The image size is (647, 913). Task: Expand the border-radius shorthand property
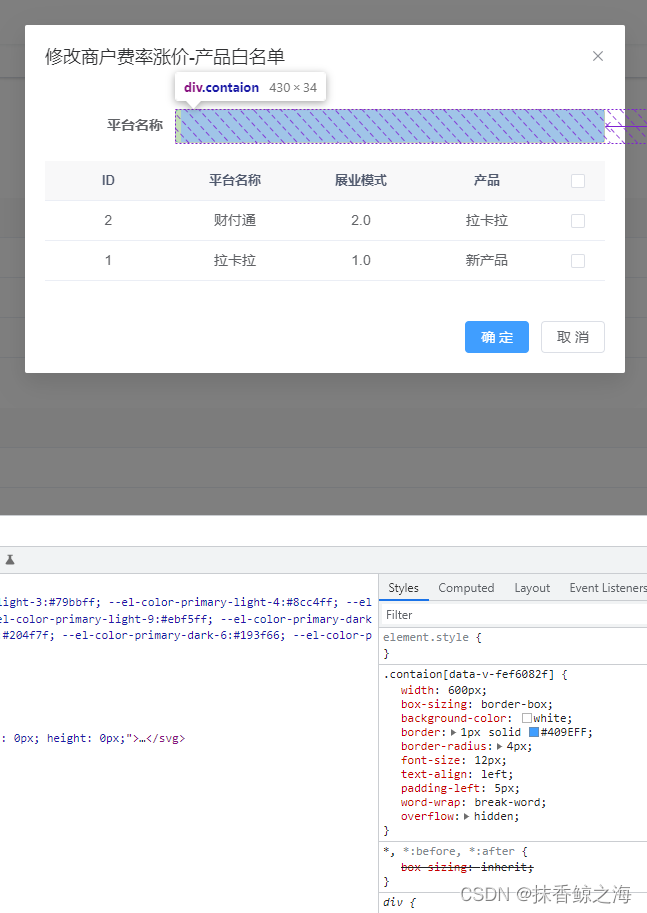pos(499,746)
